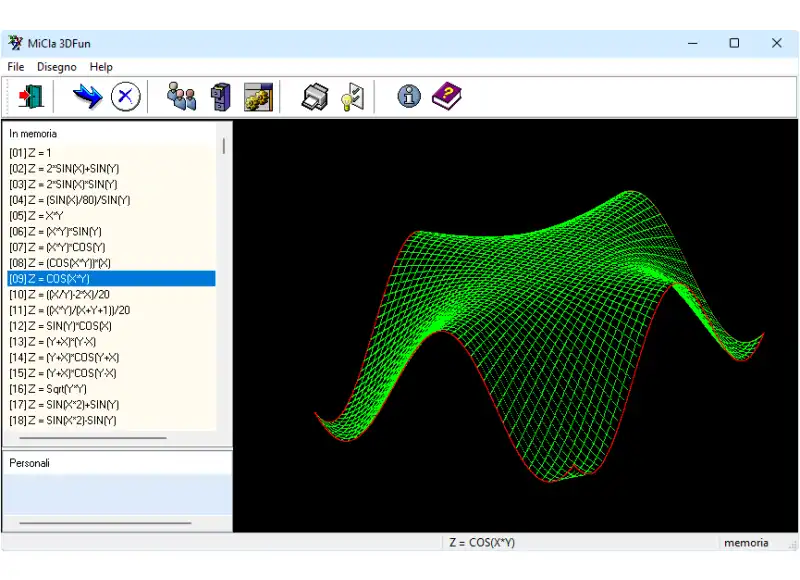Select function [15] Z = (Y+X)*COS(Y-X)
The width and height of the screenshot is (800, 580).
[x=111, y=373]
